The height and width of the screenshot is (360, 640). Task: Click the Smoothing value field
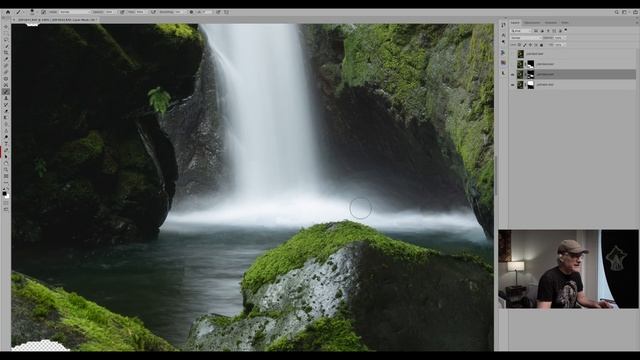179,12
